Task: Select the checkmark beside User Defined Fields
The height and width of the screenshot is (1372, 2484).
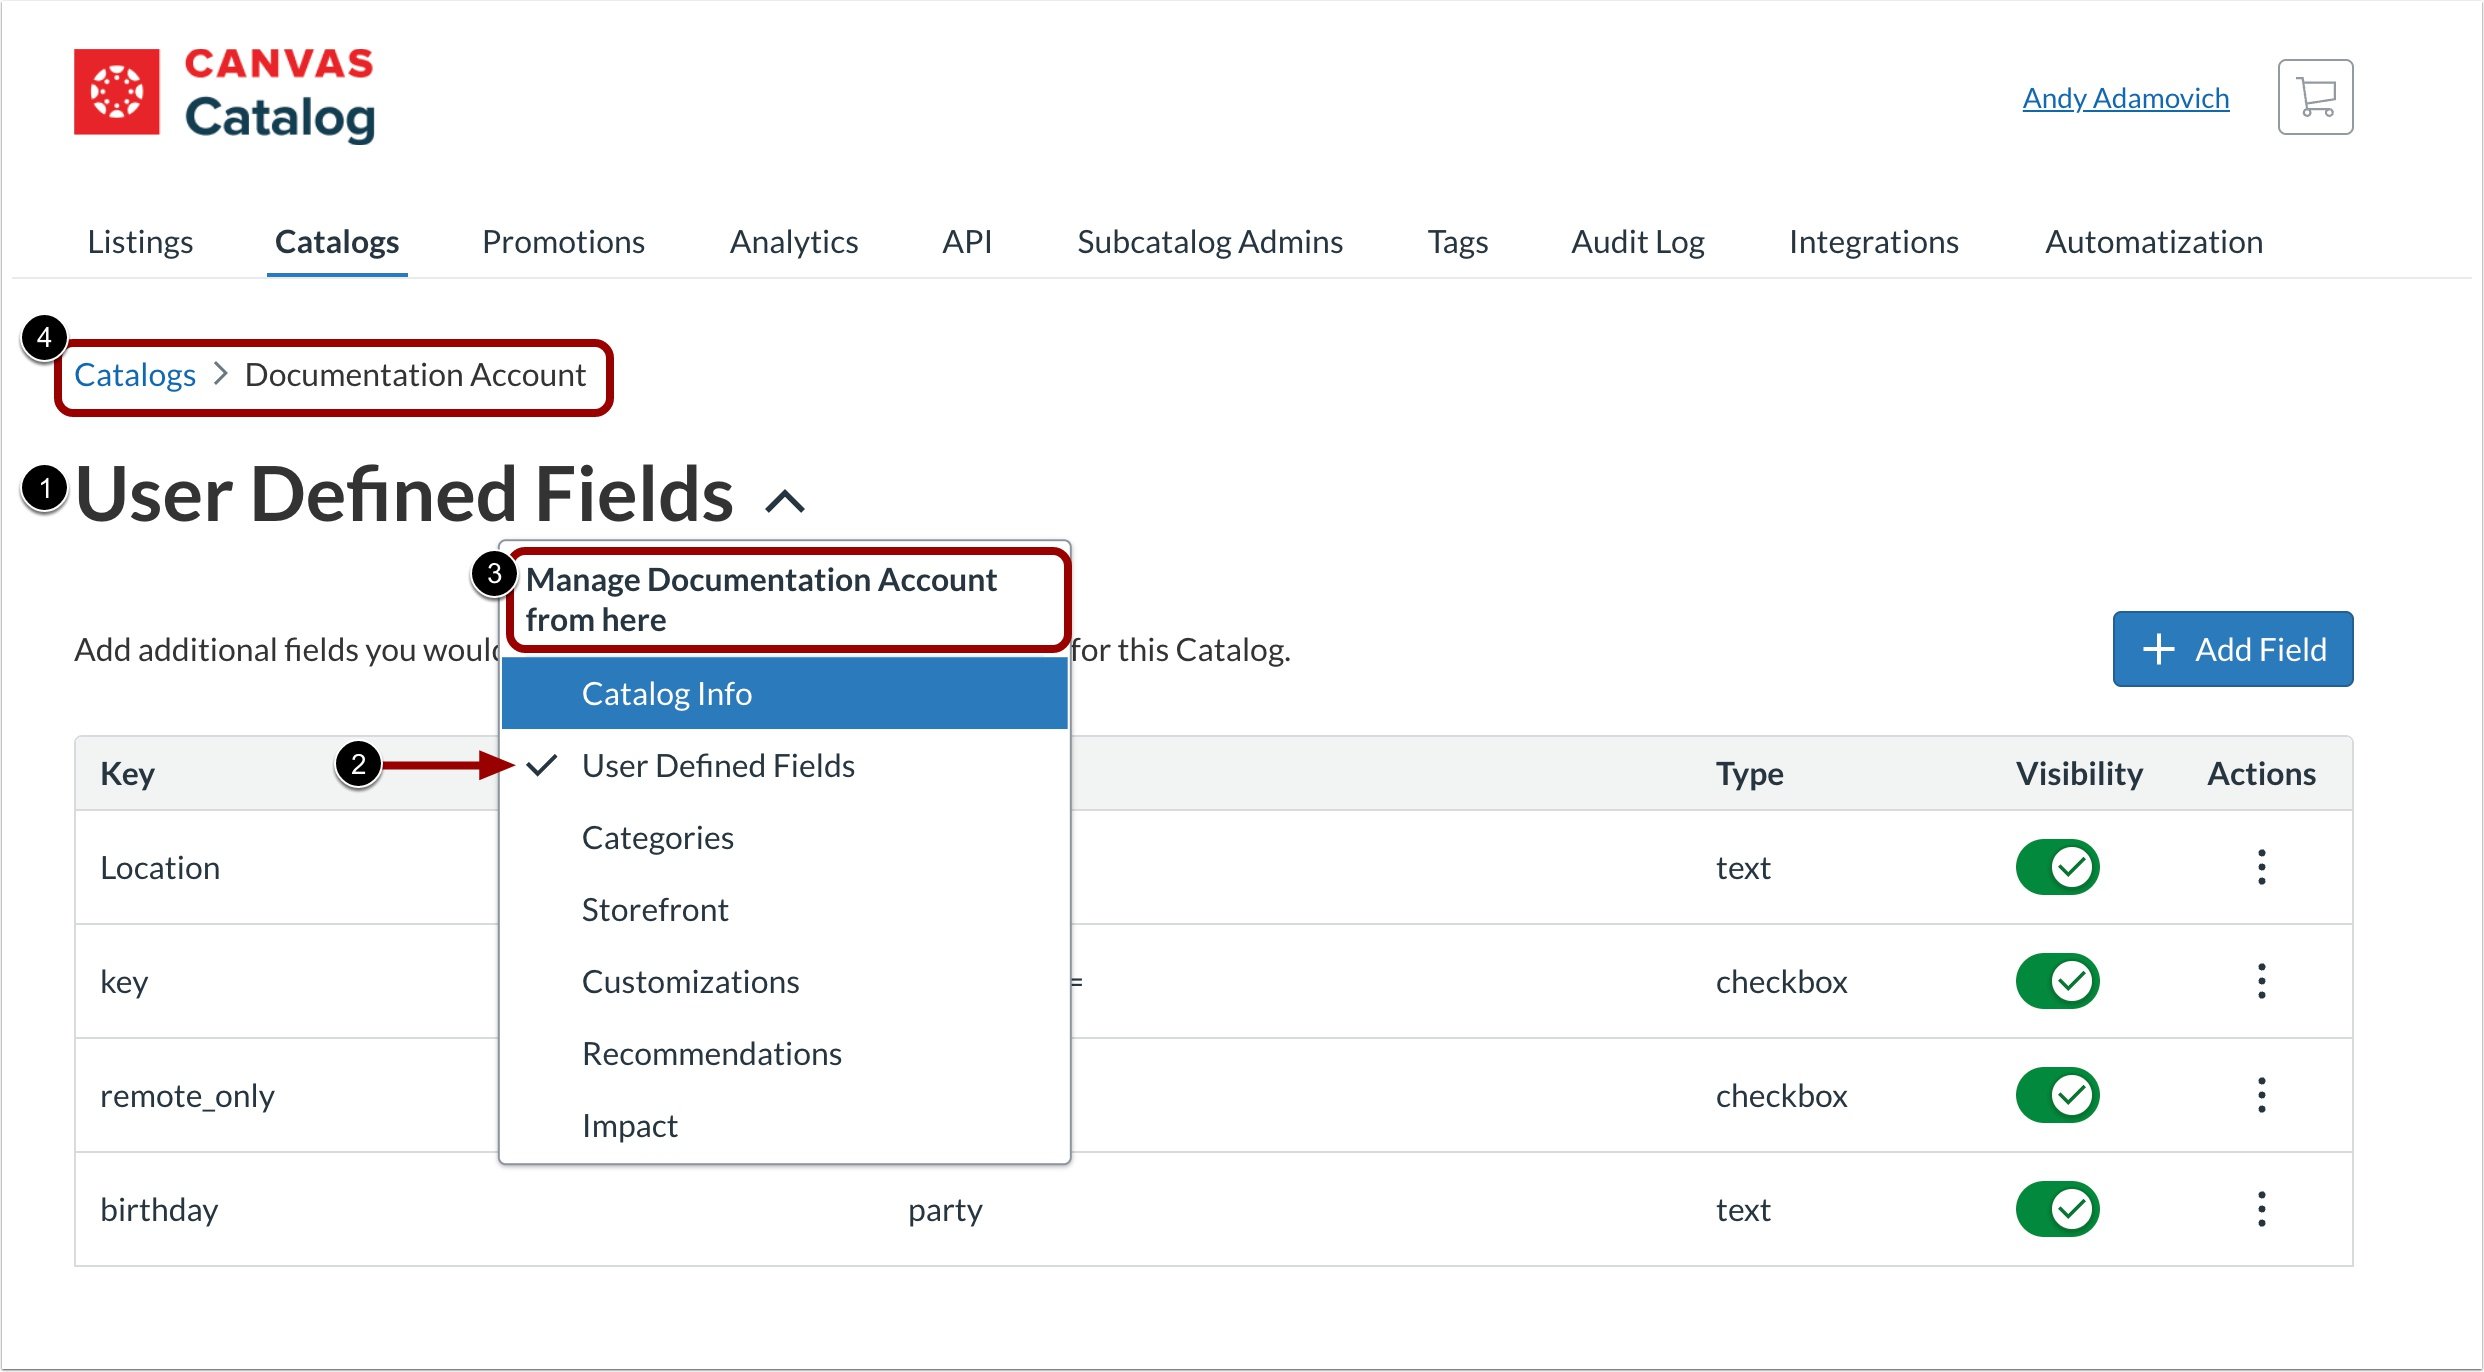Action: pyautogui.click(x=541, y=765)
